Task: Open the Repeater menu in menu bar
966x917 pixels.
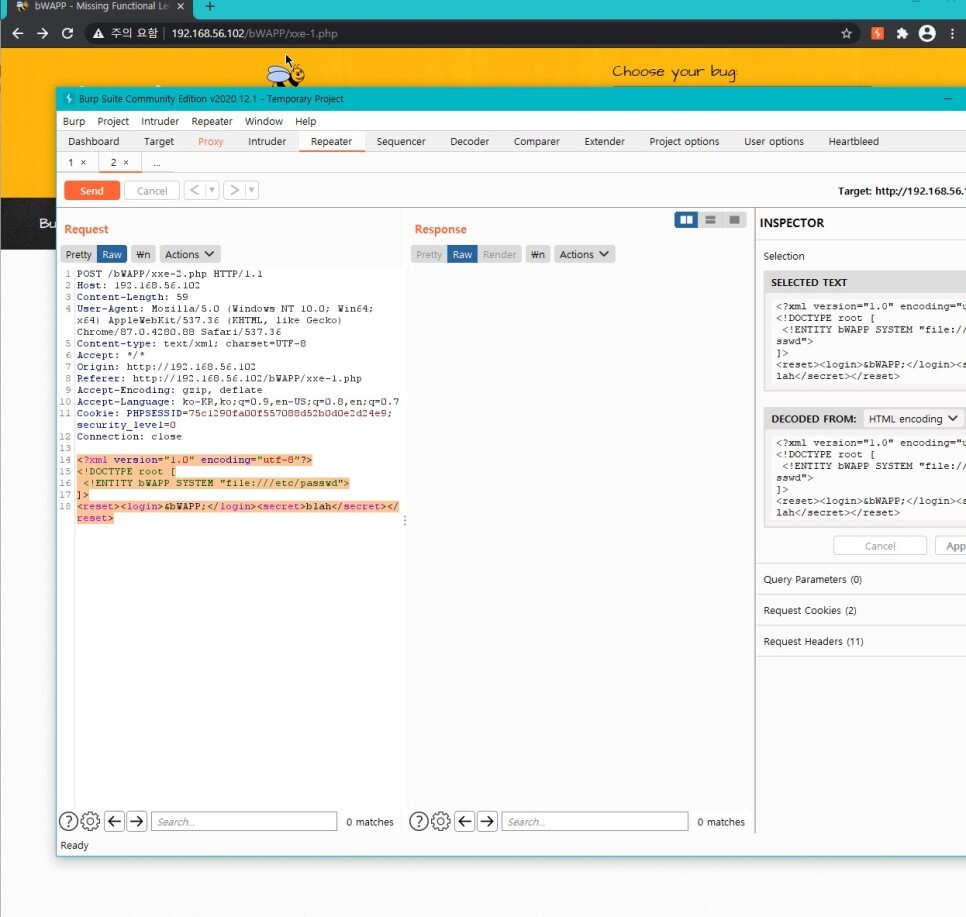Action: click(212, 121)
